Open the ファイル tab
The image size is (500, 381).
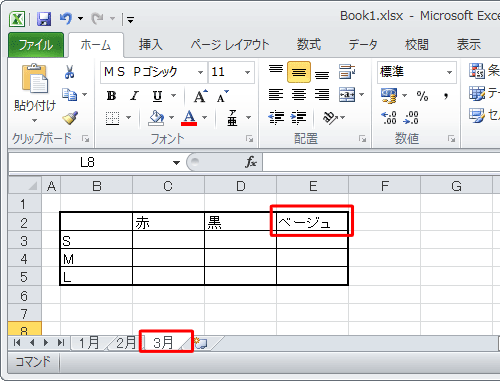[x=36, y=45]
